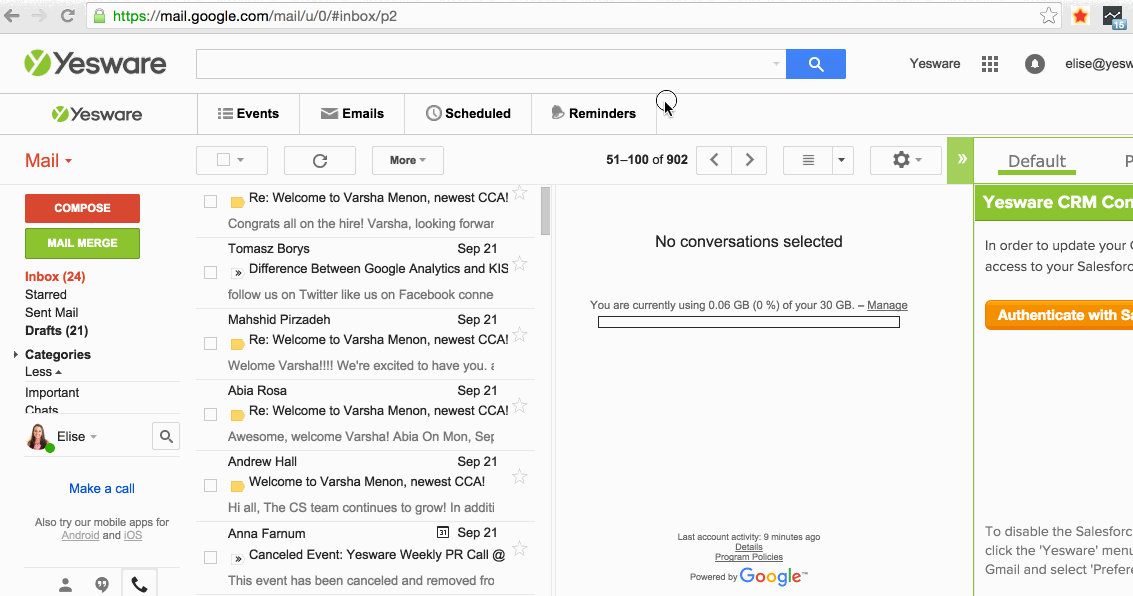Image resolution: width=1133 pixels, height=596 pixels.
Task: Open the Mail switcher dropdown
Action: pyautogui.click(x=48, y=160)
